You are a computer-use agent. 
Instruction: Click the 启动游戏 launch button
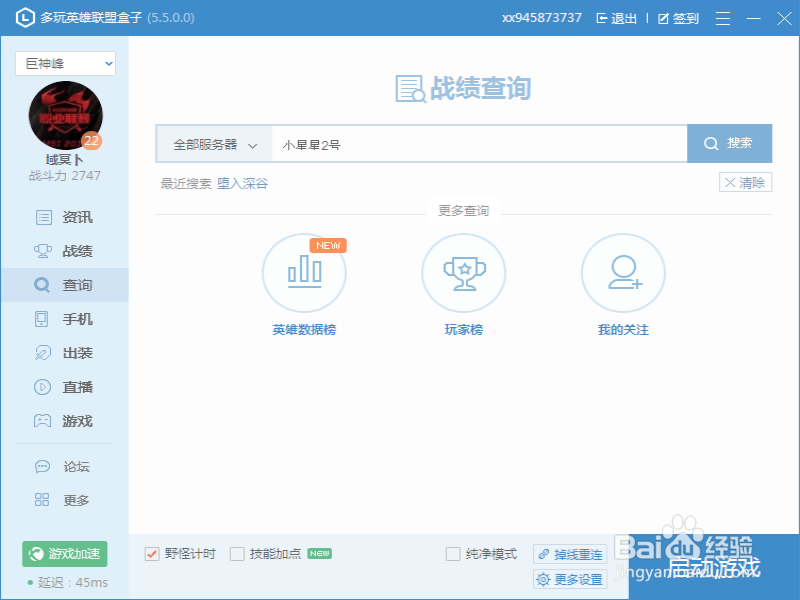714,567
